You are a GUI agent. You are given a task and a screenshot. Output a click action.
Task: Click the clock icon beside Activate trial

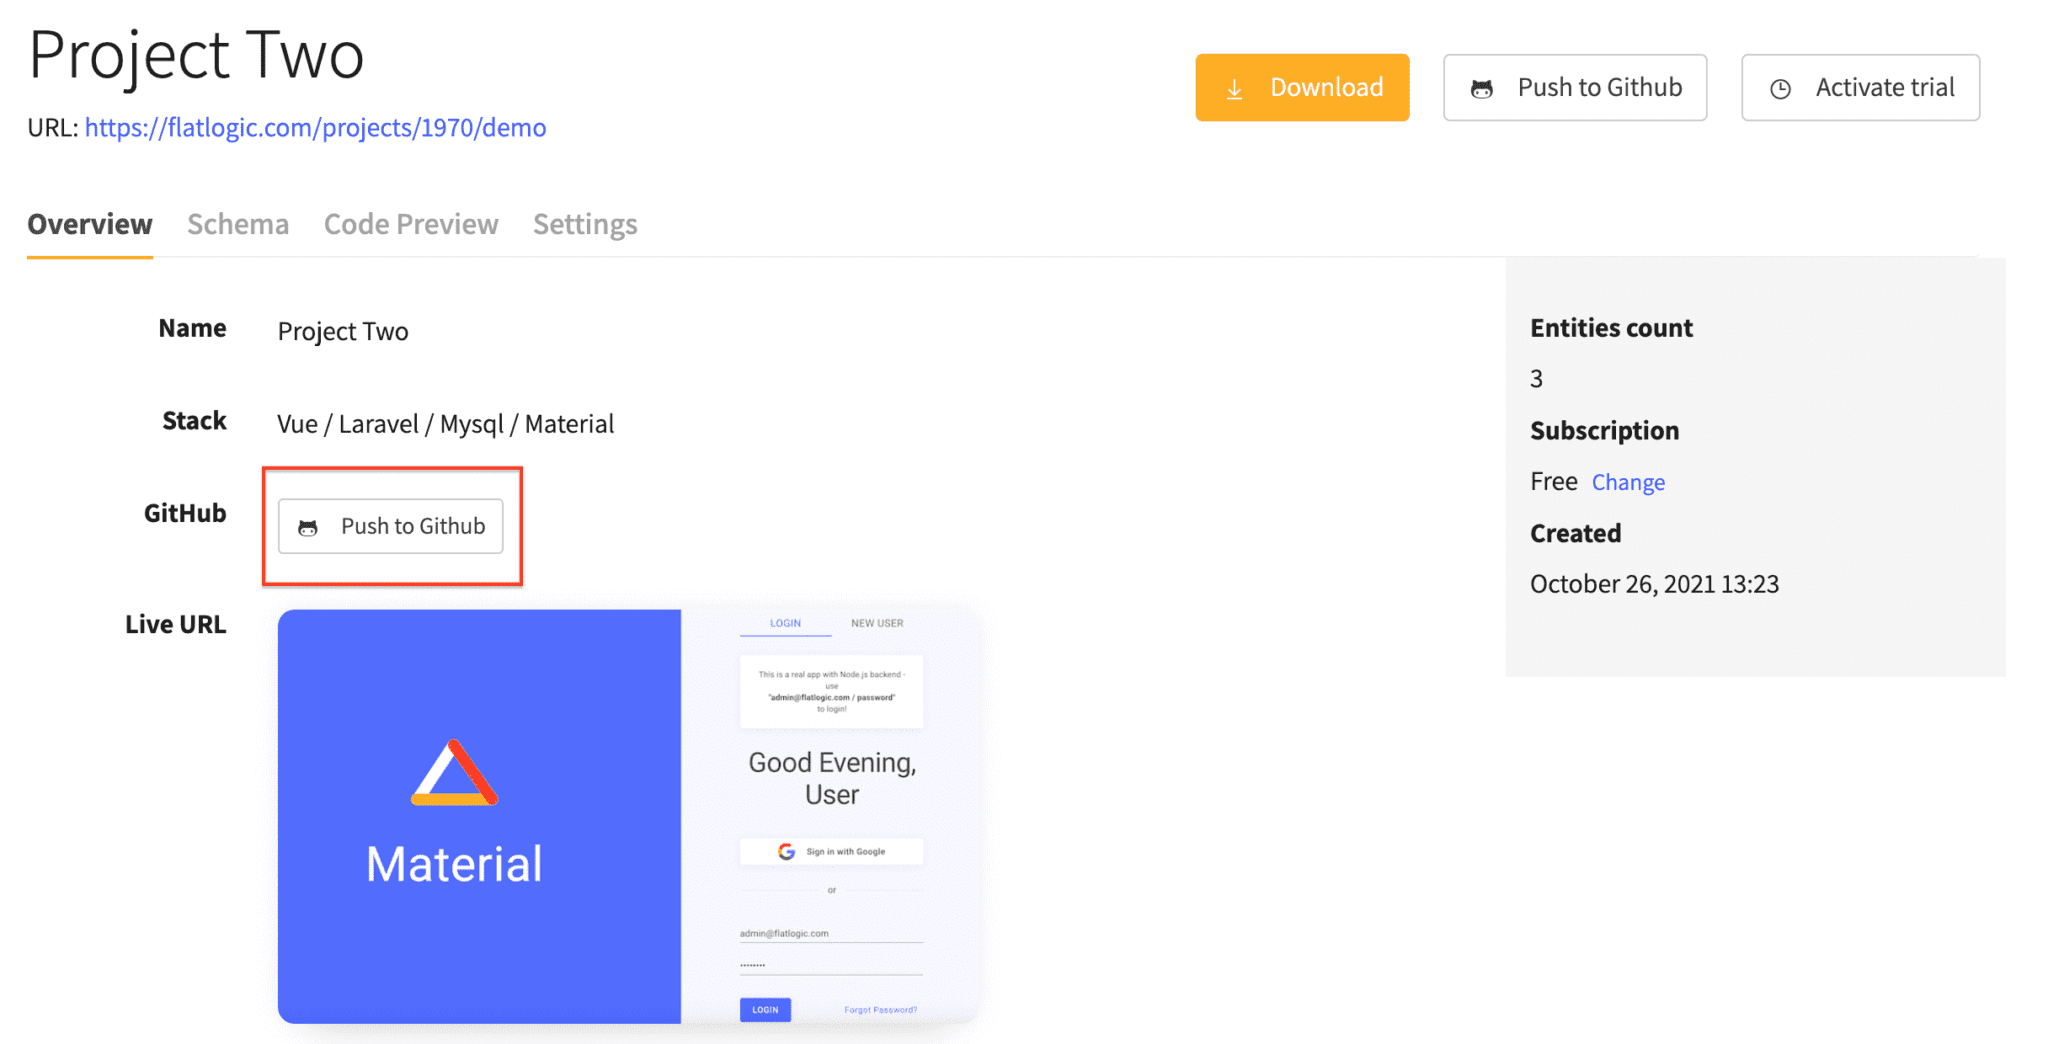[x=1780, y=89]
